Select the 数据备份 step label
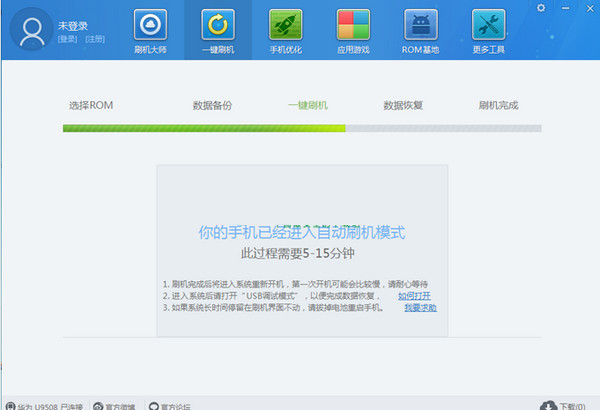 (x=212, y=105)
